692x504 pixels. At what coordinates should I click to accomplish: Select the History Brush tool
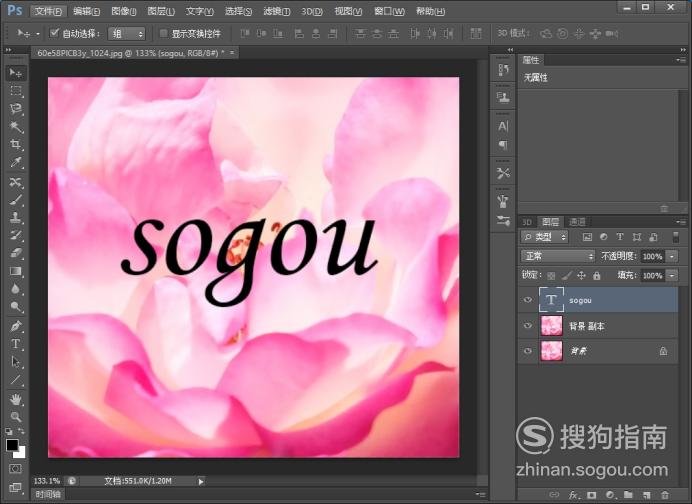tap(16, 235)
